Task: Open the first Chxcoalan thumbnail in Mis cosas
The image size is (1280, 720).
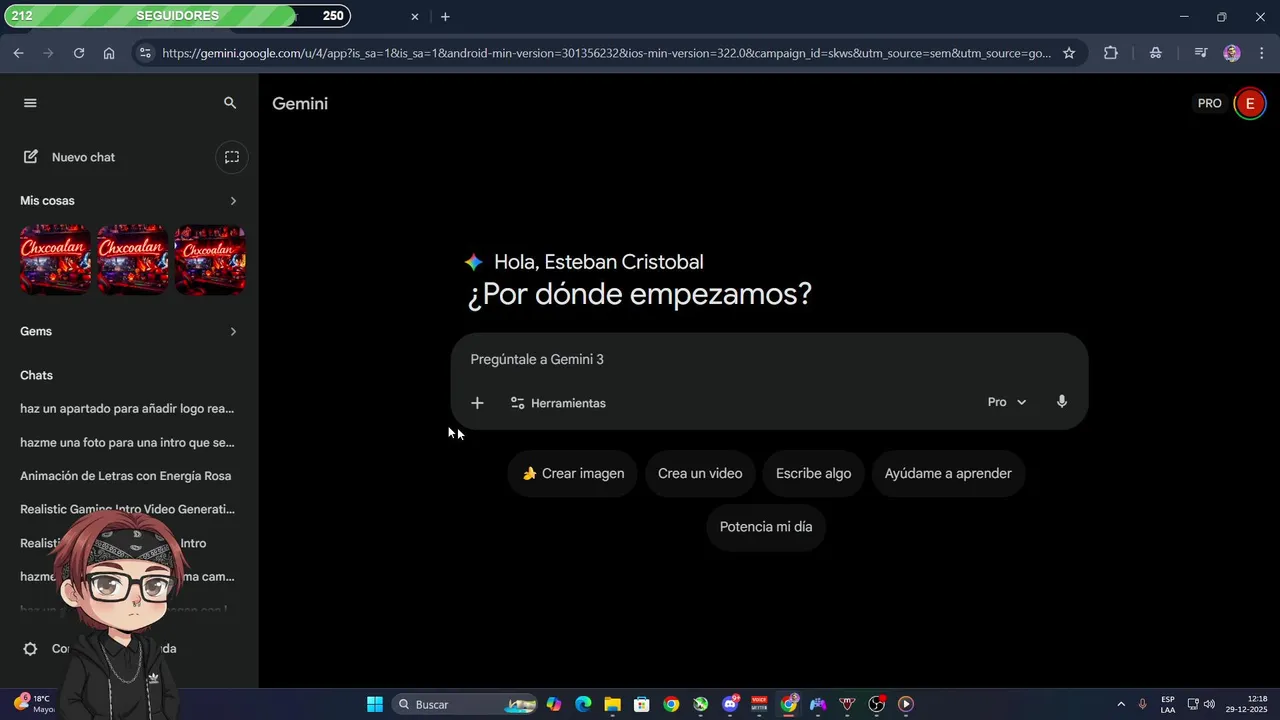Action: pyautogui.click(x=56, y=260)
